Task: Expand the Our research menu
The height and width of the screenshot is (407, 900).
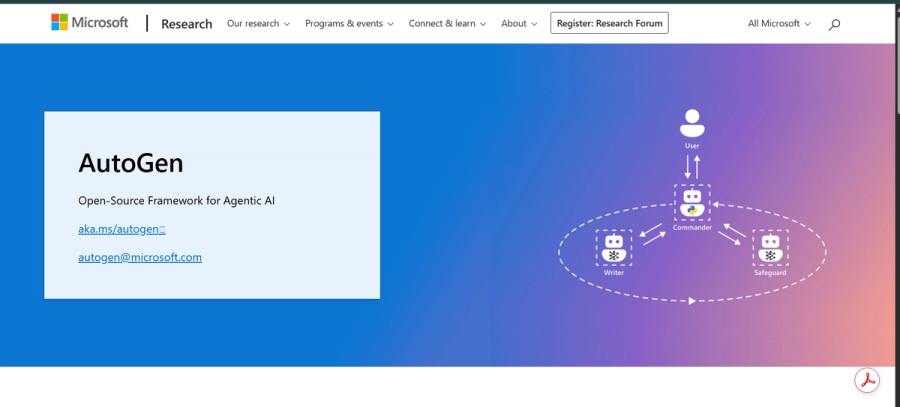Action: pos(258,24)
